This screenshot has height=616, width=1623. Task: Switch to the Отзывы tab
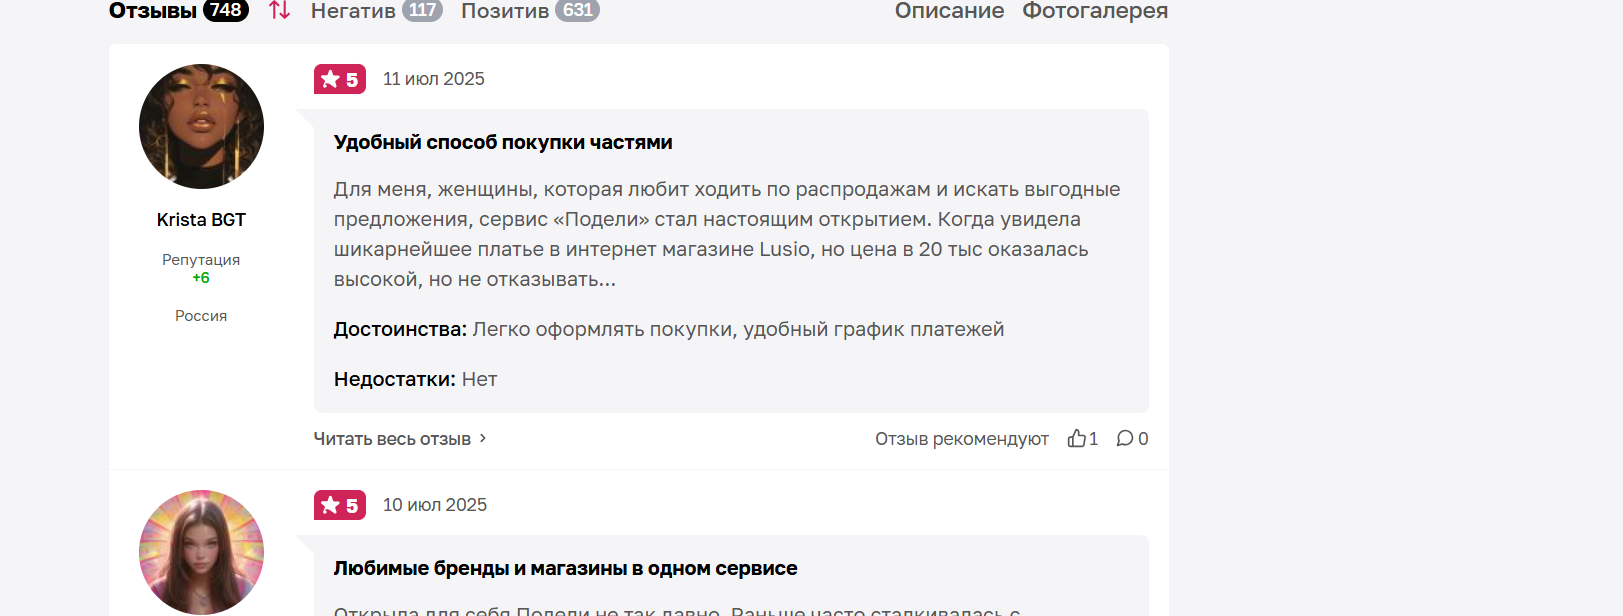(x=153, y=11)
